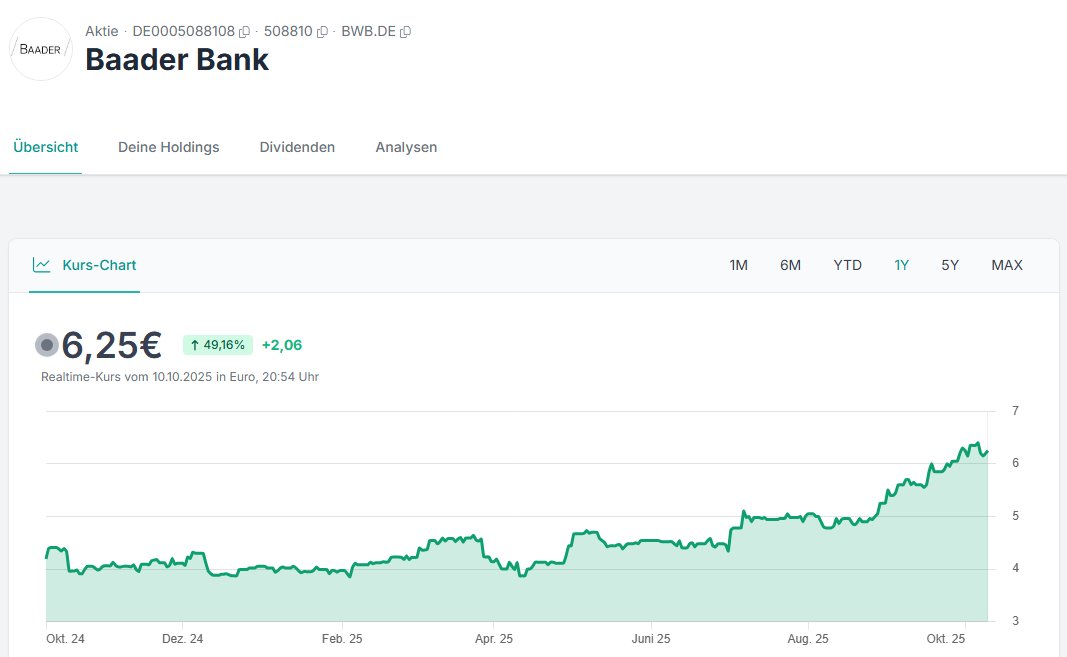Image resolution: width=1067 pixels, height=657 pixels.
Task: Set chart range to 1M
Action: 738,265
